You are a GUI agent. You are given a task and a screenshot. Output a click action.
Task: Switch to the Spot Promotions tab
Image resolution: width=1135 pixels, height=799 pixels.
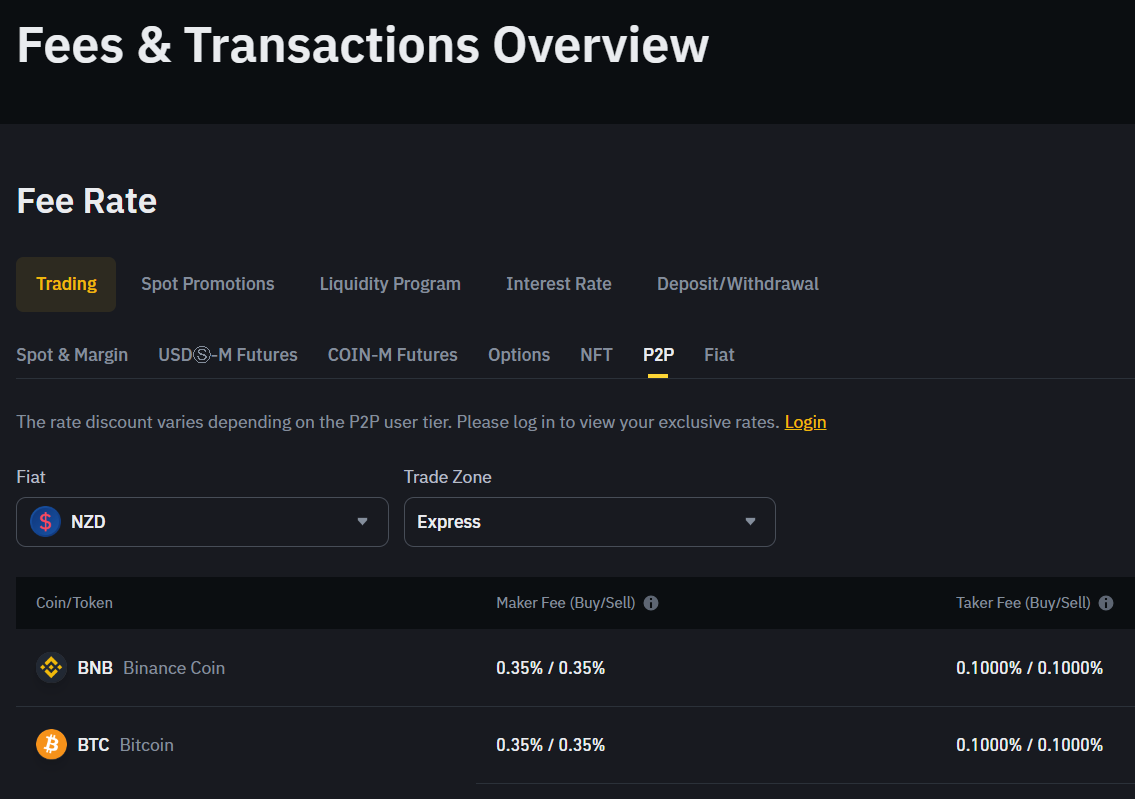click(207, 284)
